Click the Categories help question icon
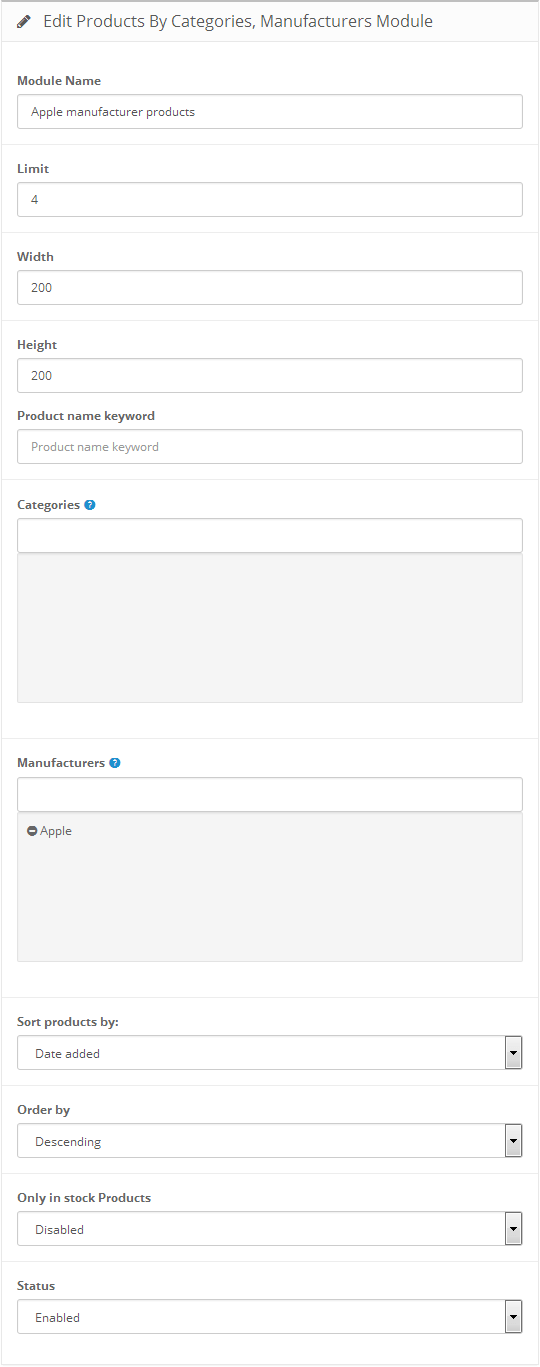The height and width of the screenshot is (1367, 540). 90,505
